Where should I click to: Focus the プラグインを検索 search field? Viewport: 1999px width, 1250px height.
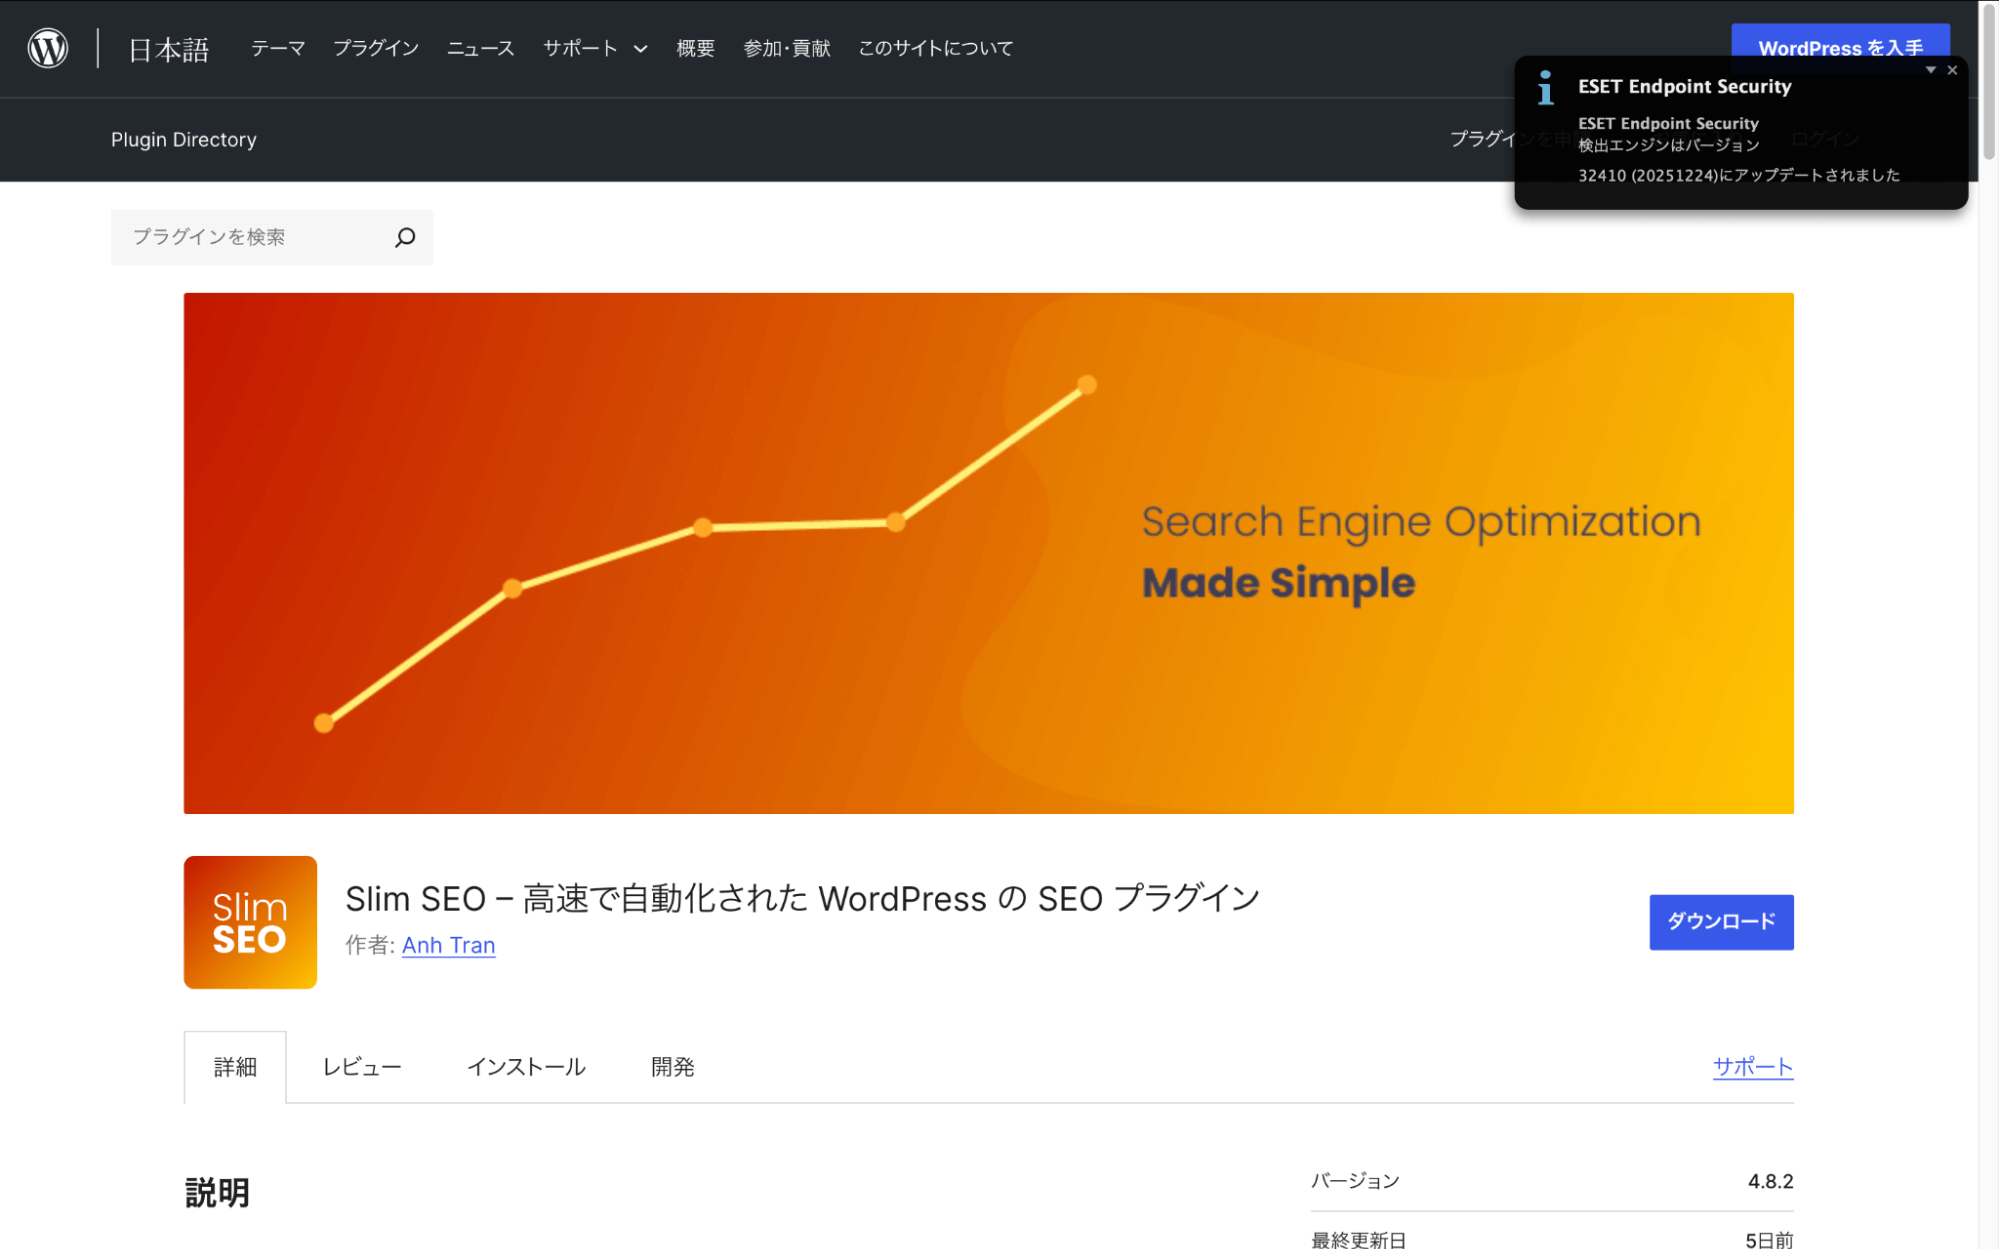pyautogui.click(x=255, y=237)
